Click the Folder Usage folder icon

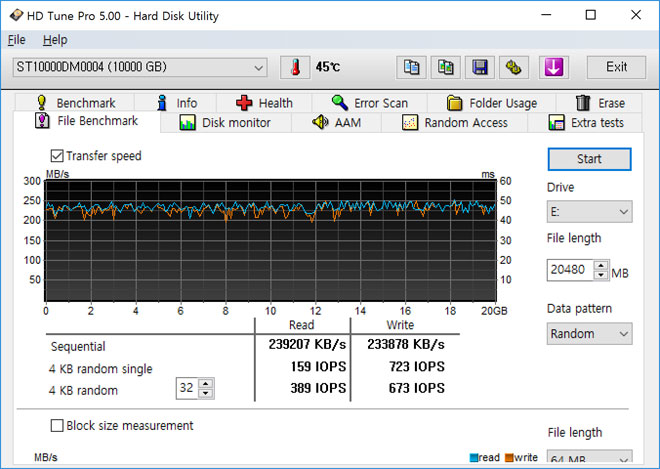[x=455, y=103]
